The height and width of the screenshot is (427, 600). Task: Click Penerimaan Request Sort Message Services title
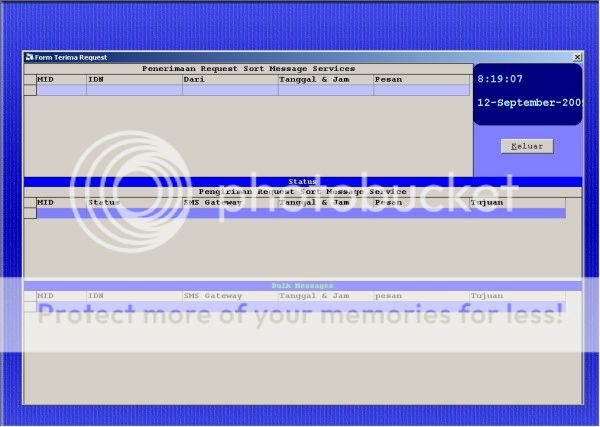[249, 69]
